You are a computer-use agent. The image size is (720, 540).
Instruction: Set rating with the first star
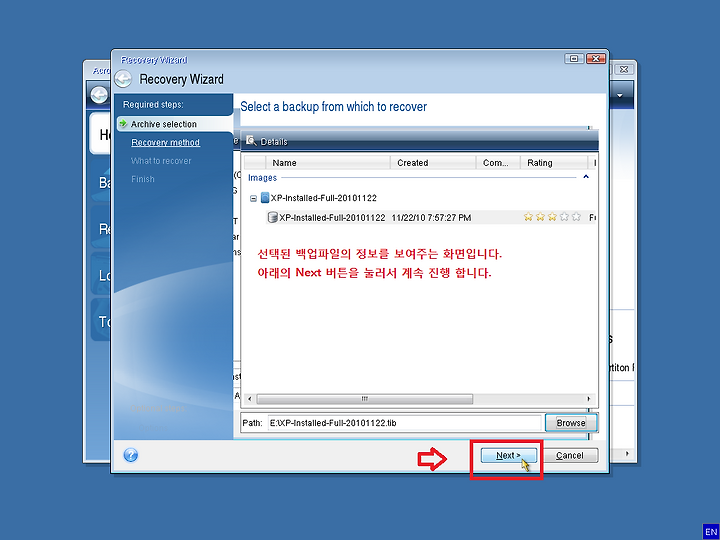(529, 217)
